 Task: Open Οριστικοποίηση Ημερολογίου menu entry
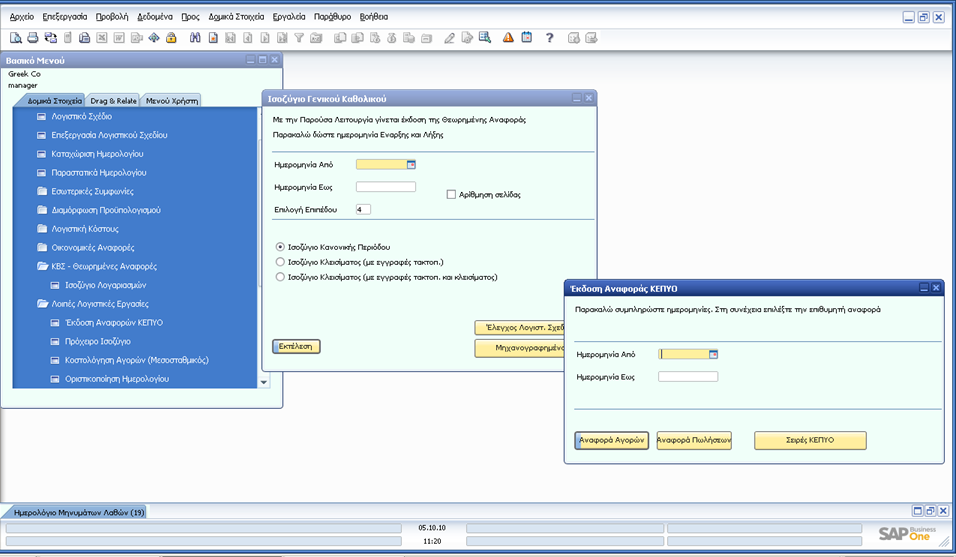tap(116, 378)
